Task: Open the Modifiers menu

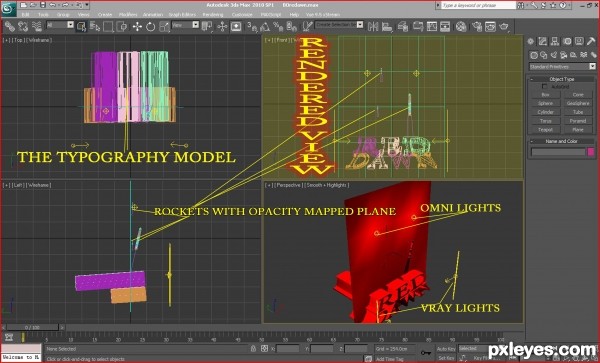Action: [x=128, y=15]
